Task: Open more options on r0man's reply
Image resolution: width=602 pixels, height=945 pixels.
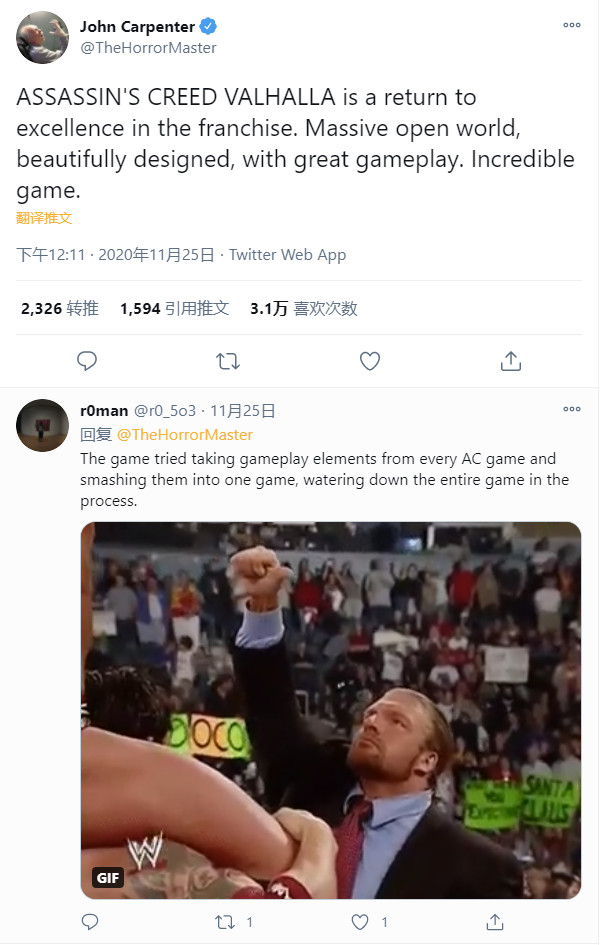Action: (571, 409)
